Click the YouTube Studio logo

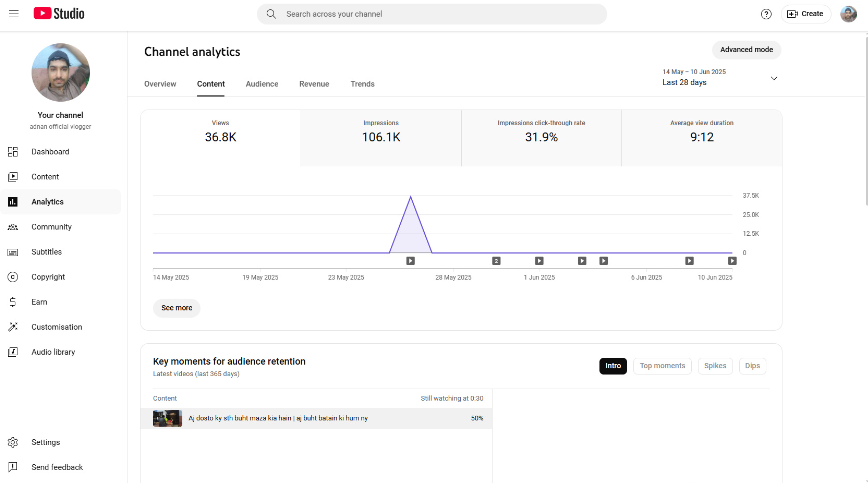(x=59, y=13)
